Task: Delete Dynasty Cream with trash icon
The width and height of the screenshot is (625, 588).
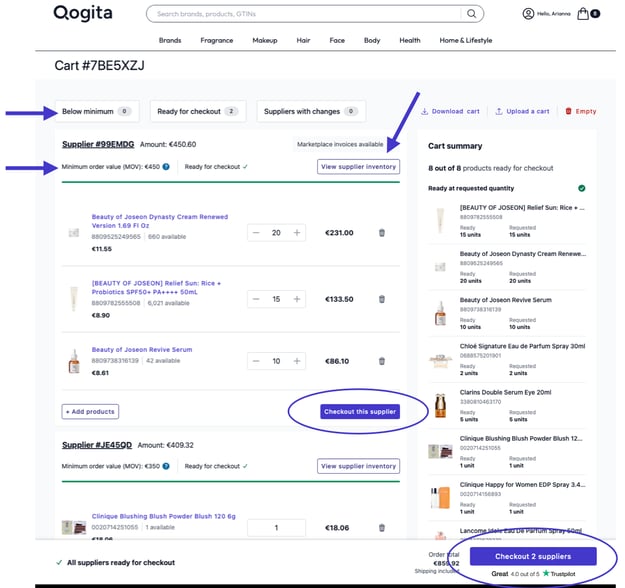Action: click(381, 233)
